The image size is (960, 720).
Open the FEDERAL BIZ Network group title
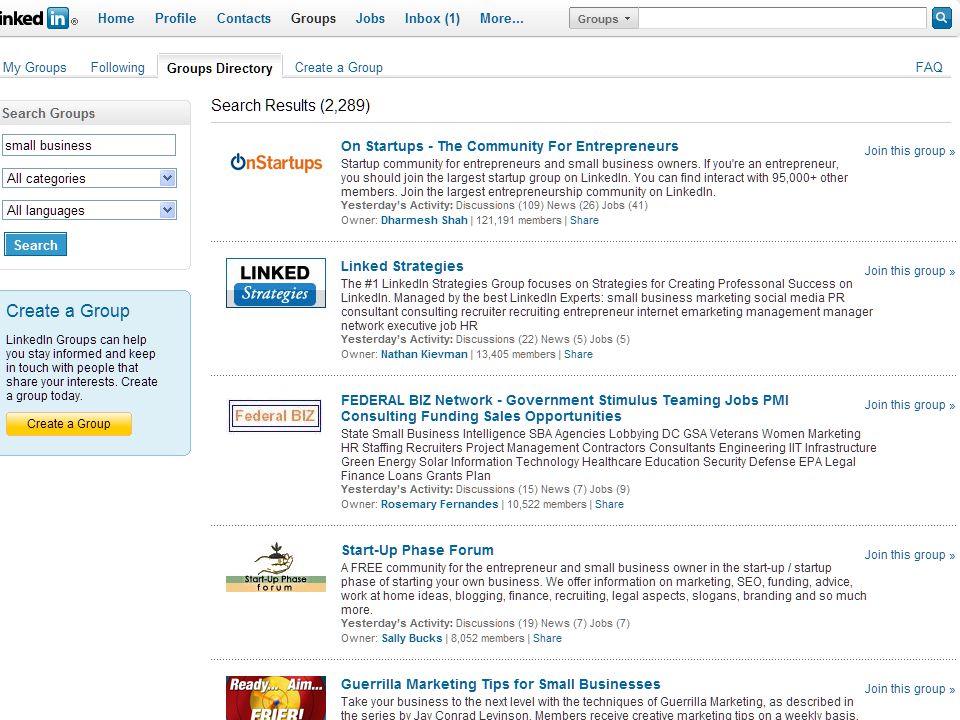[x=564, y=408]
